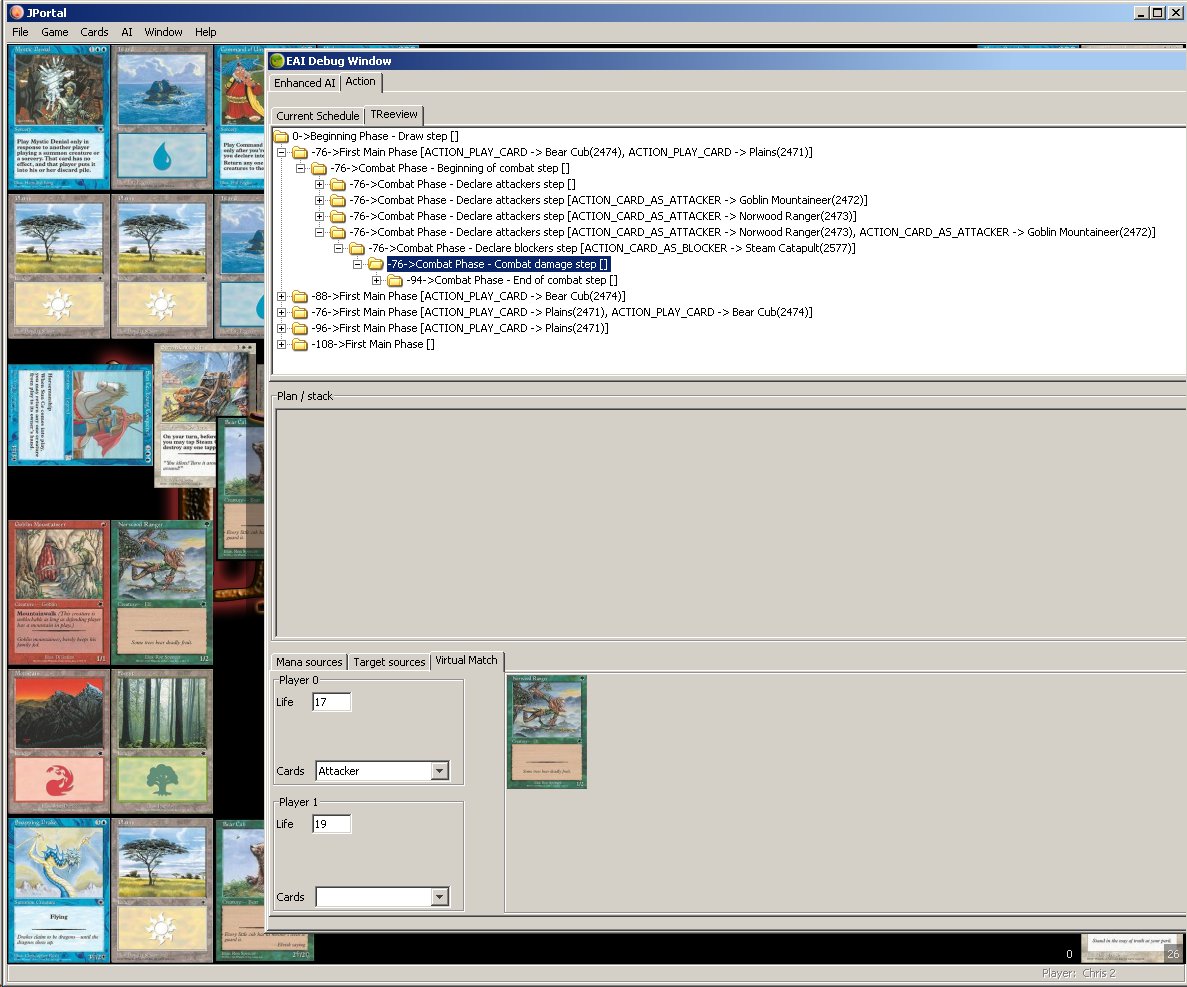The height and width of the screenshot is (987, 1187).
Task: Expand Declare attackers Goblin Mountaineer only node
Action: coord(319,201)
